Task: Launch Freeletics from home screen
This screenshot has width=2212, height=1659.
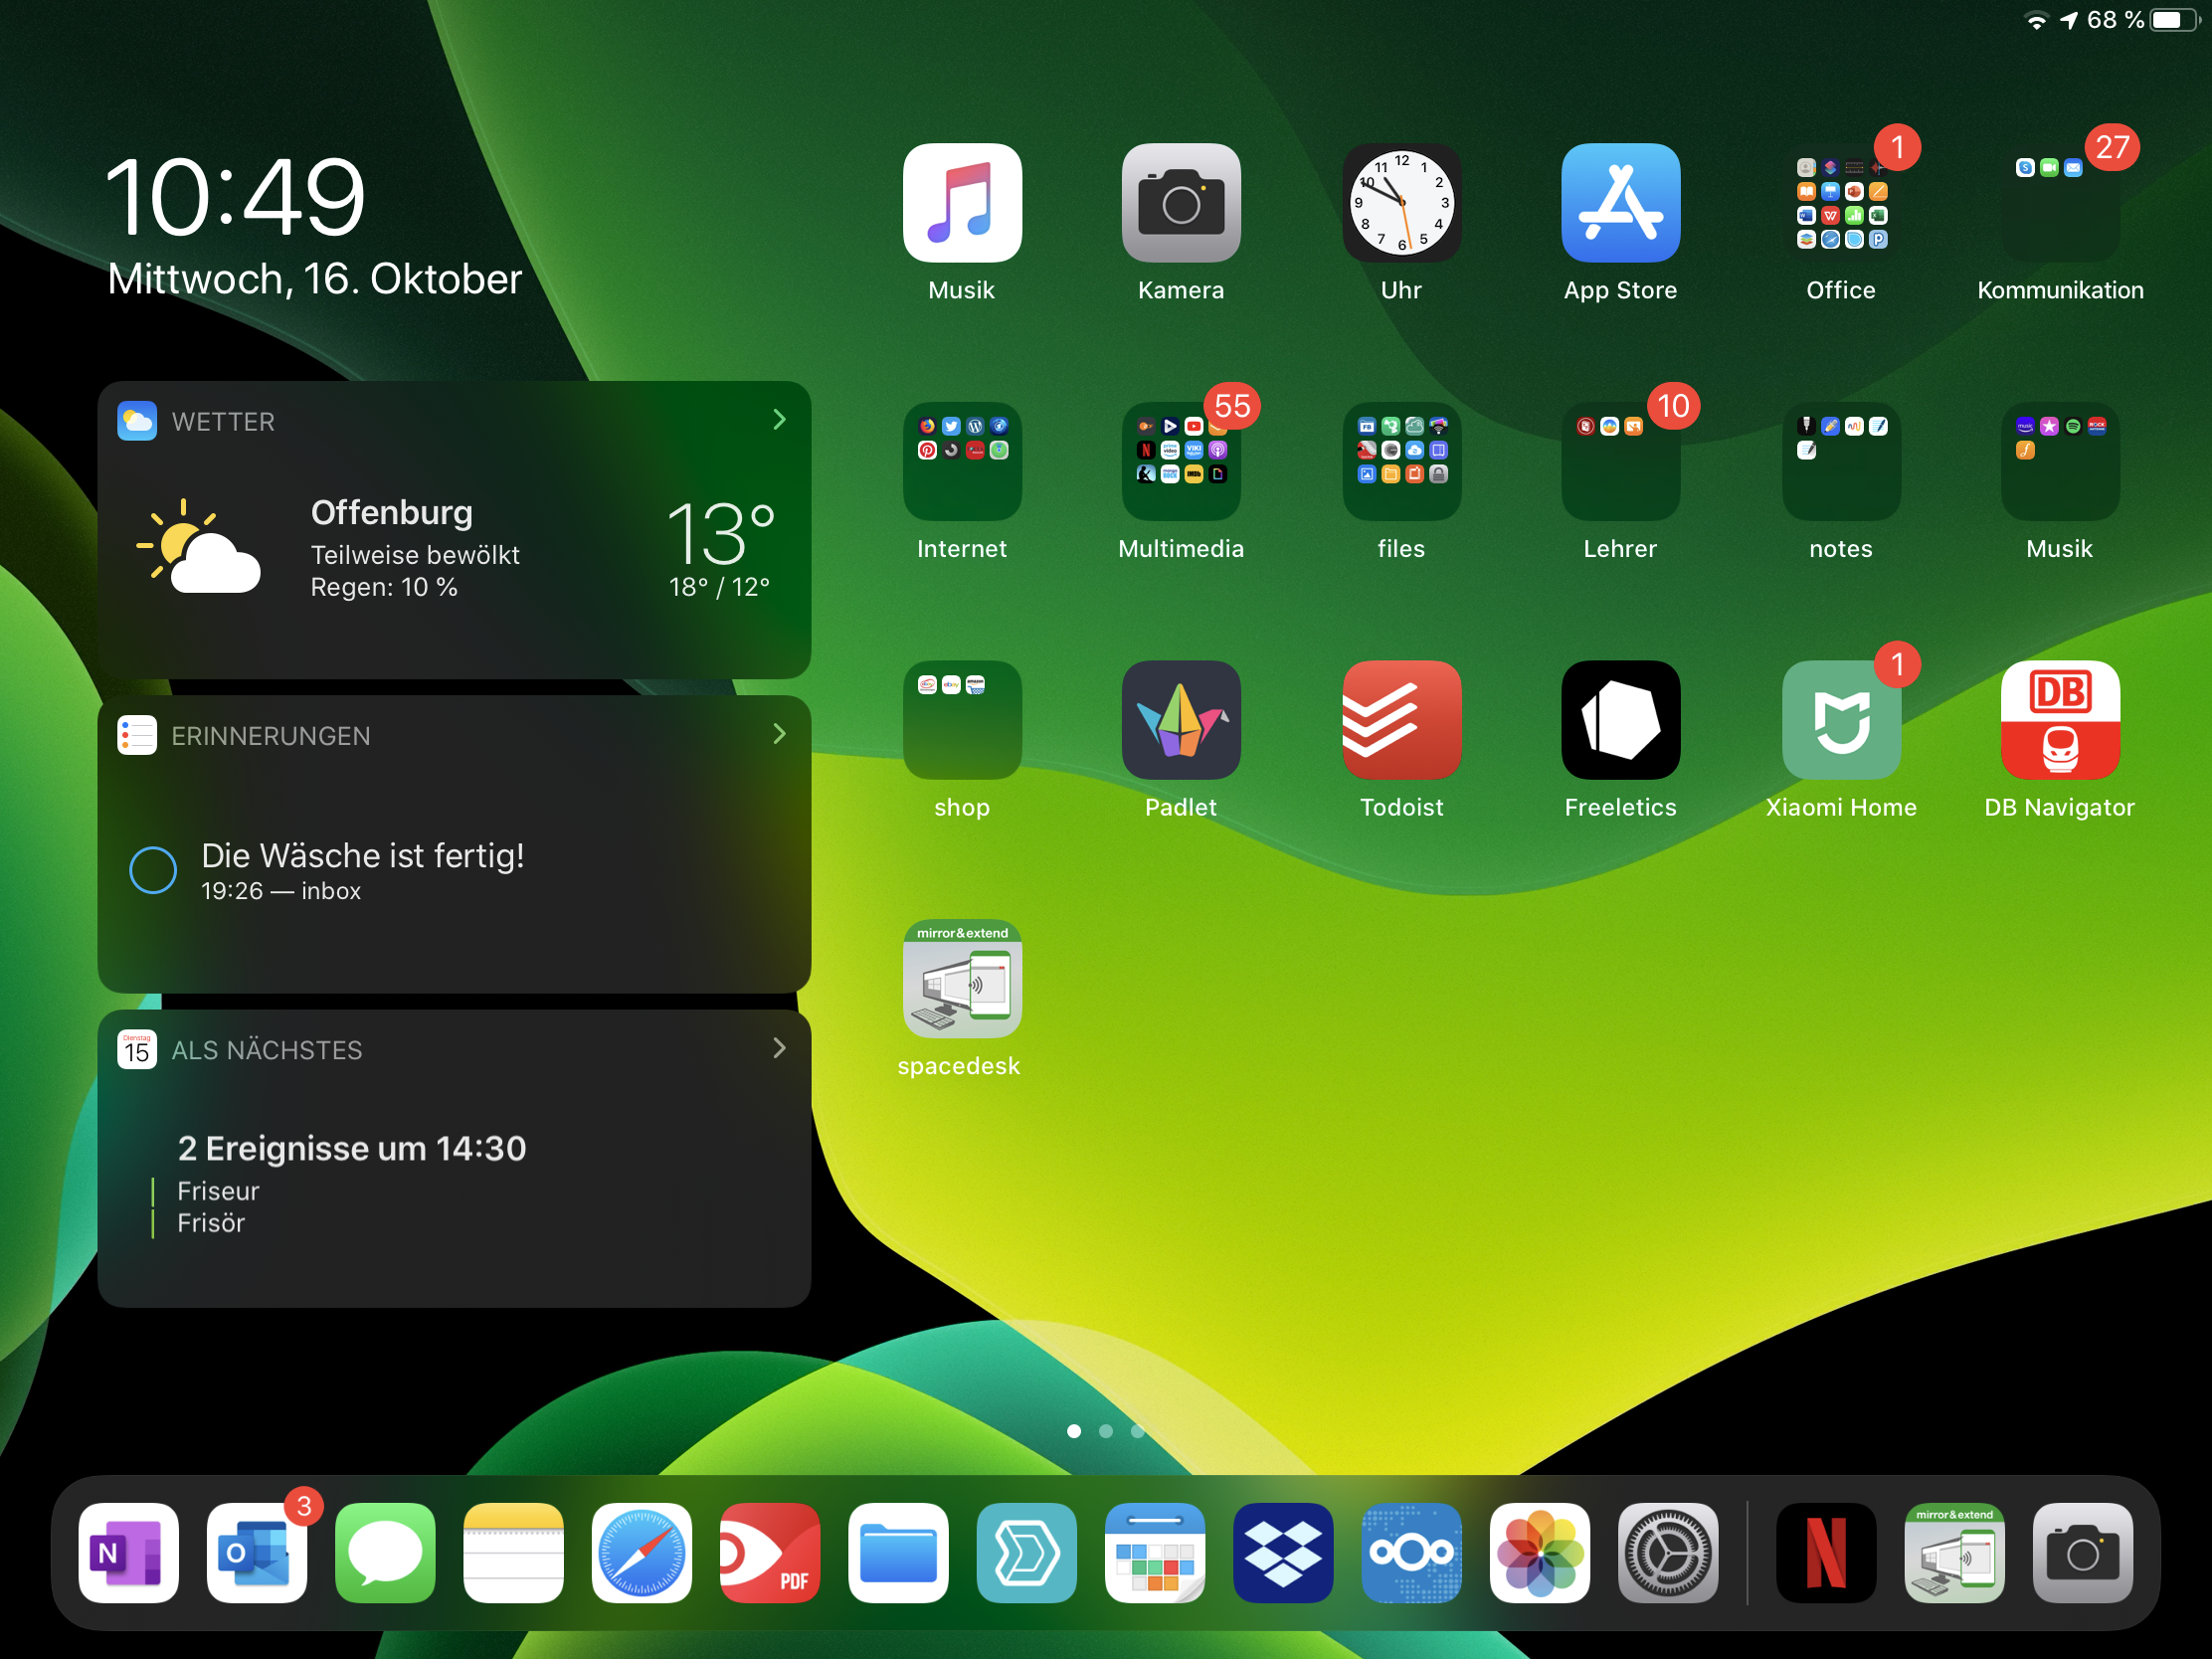Action: 1620,720
